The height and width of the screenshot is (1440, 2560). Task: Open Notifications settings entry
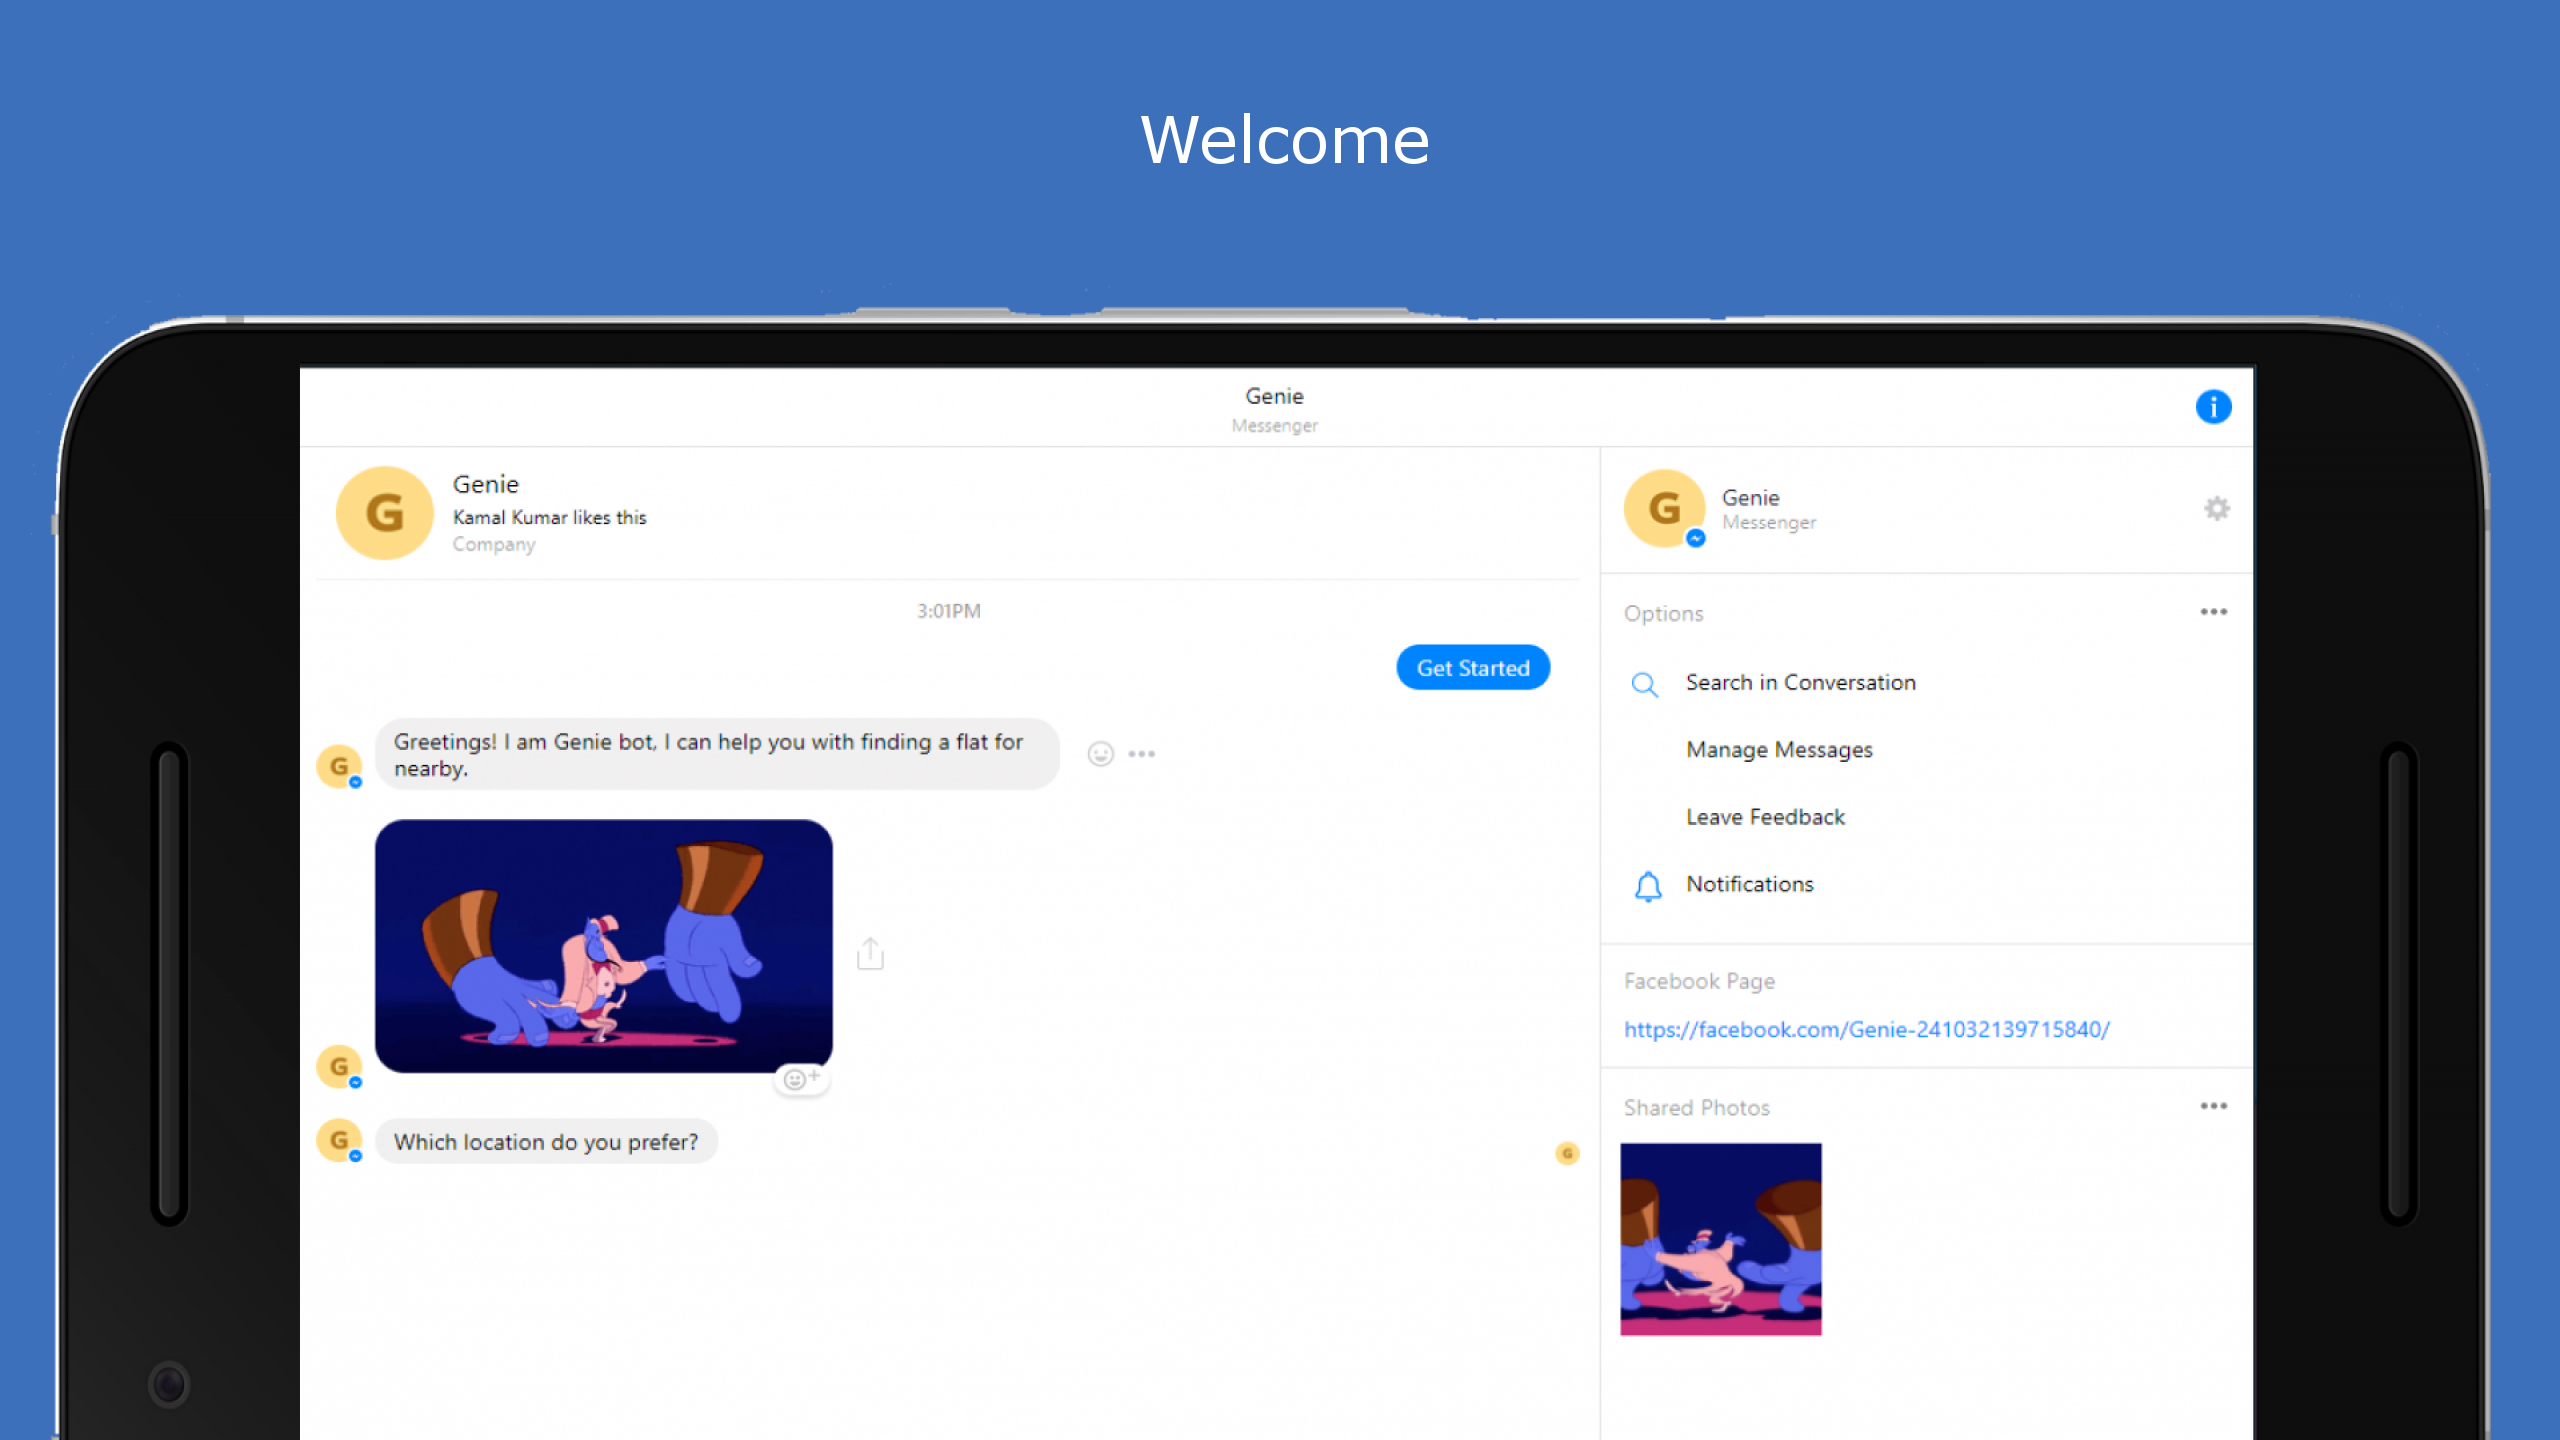click(x=1749, y=884)
